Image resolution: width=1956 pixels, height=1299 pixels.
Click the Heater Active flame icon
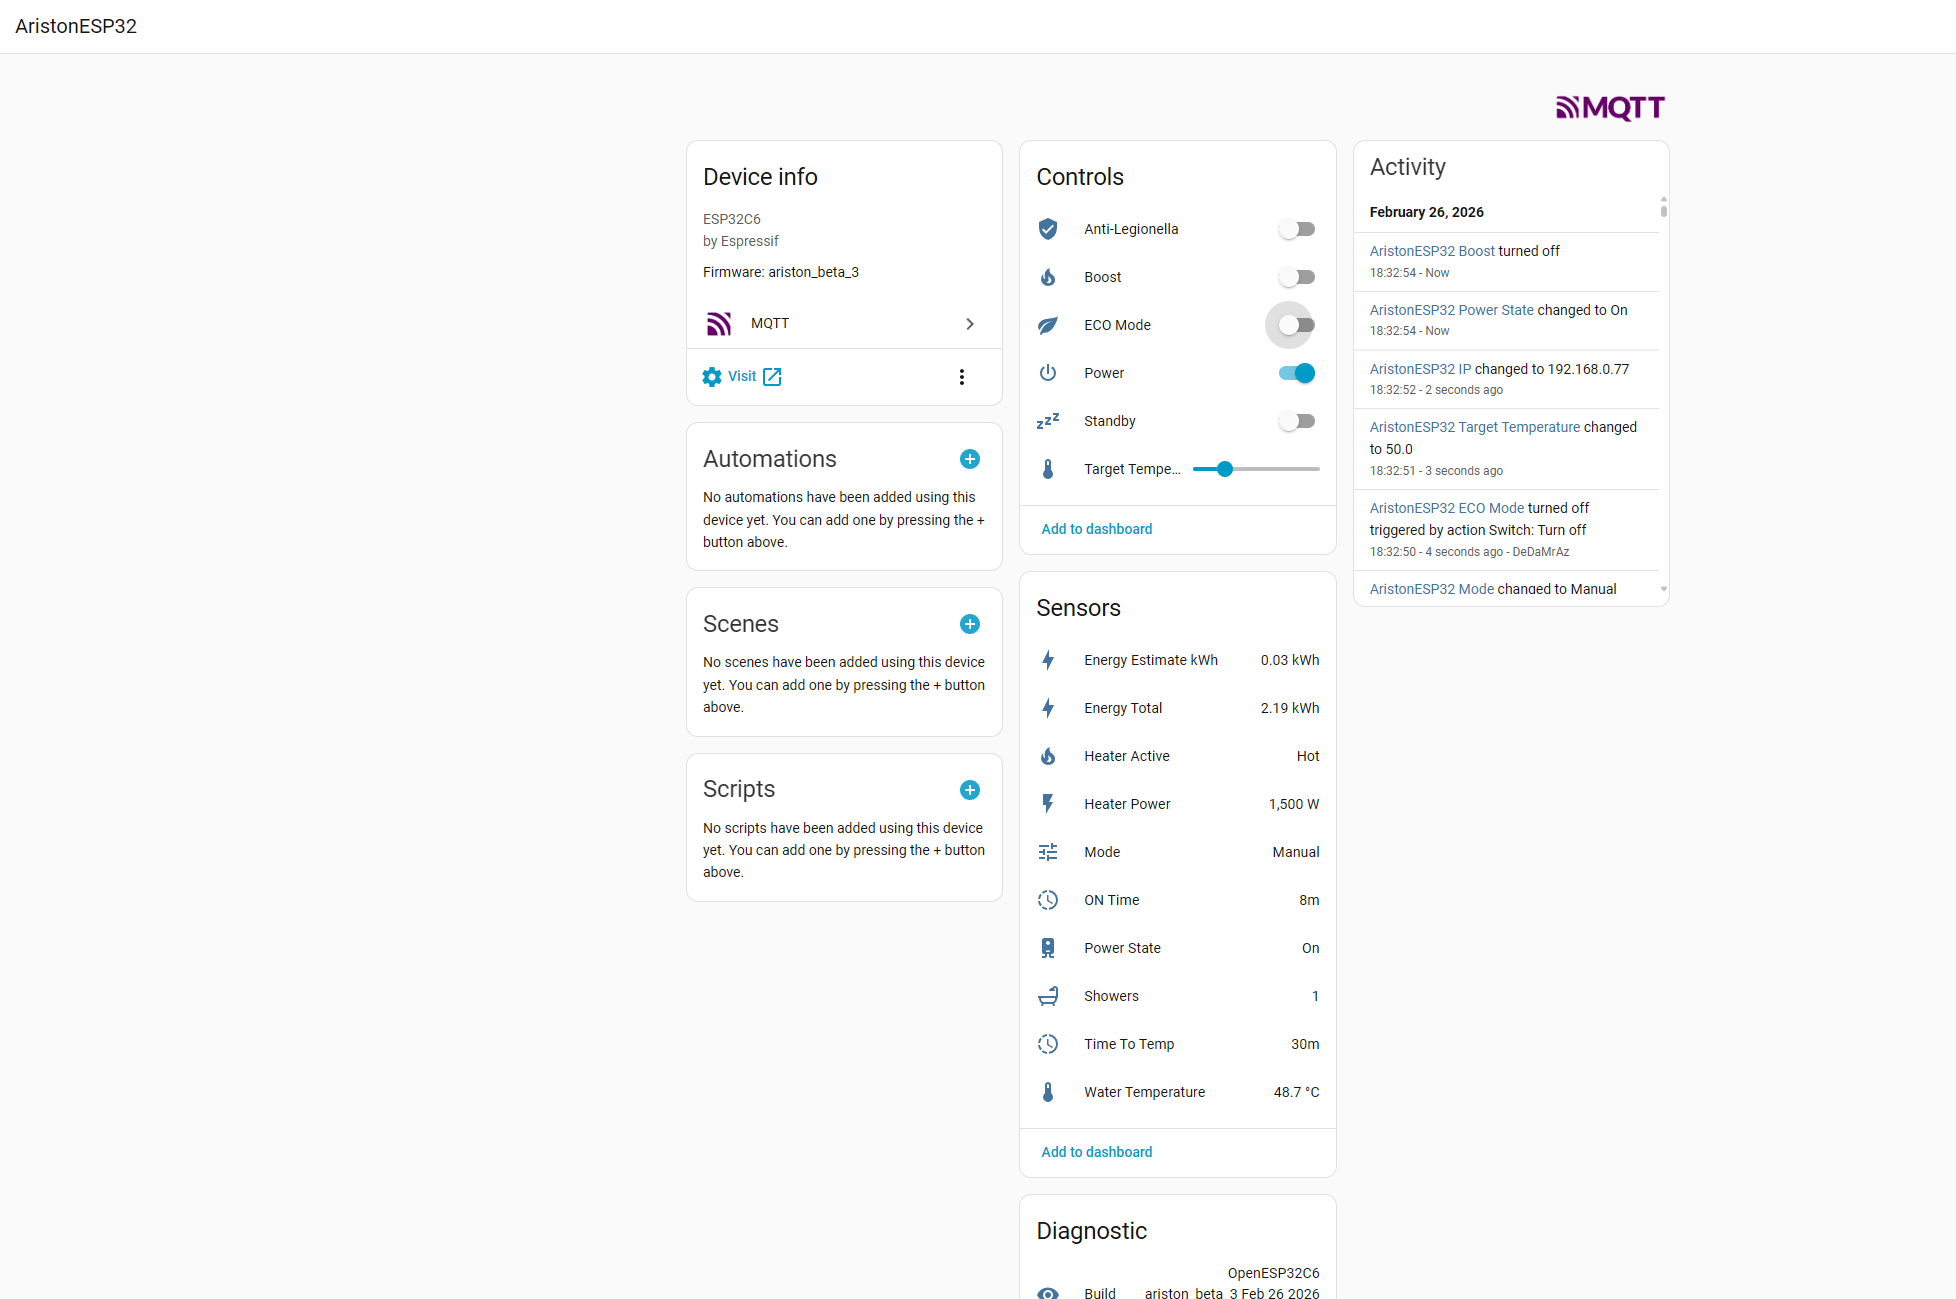point(1047,756)
